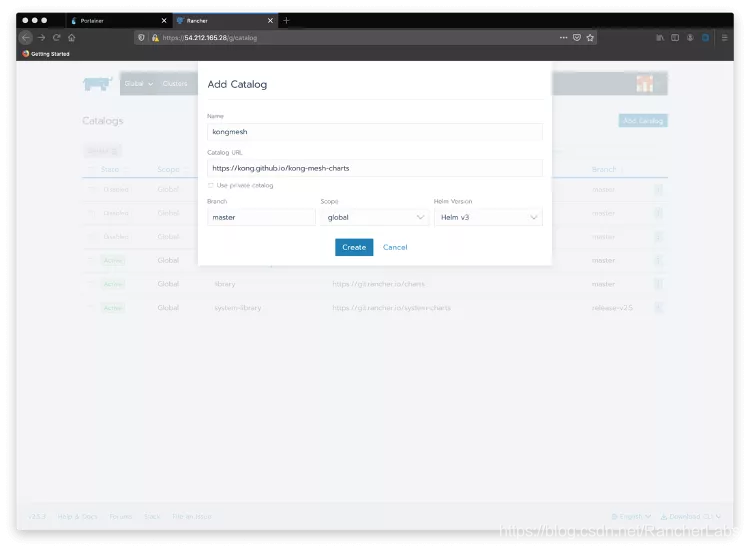750x550 pixels.
Task: Go forward with the browser forward arrow
Action: [41, 37]
